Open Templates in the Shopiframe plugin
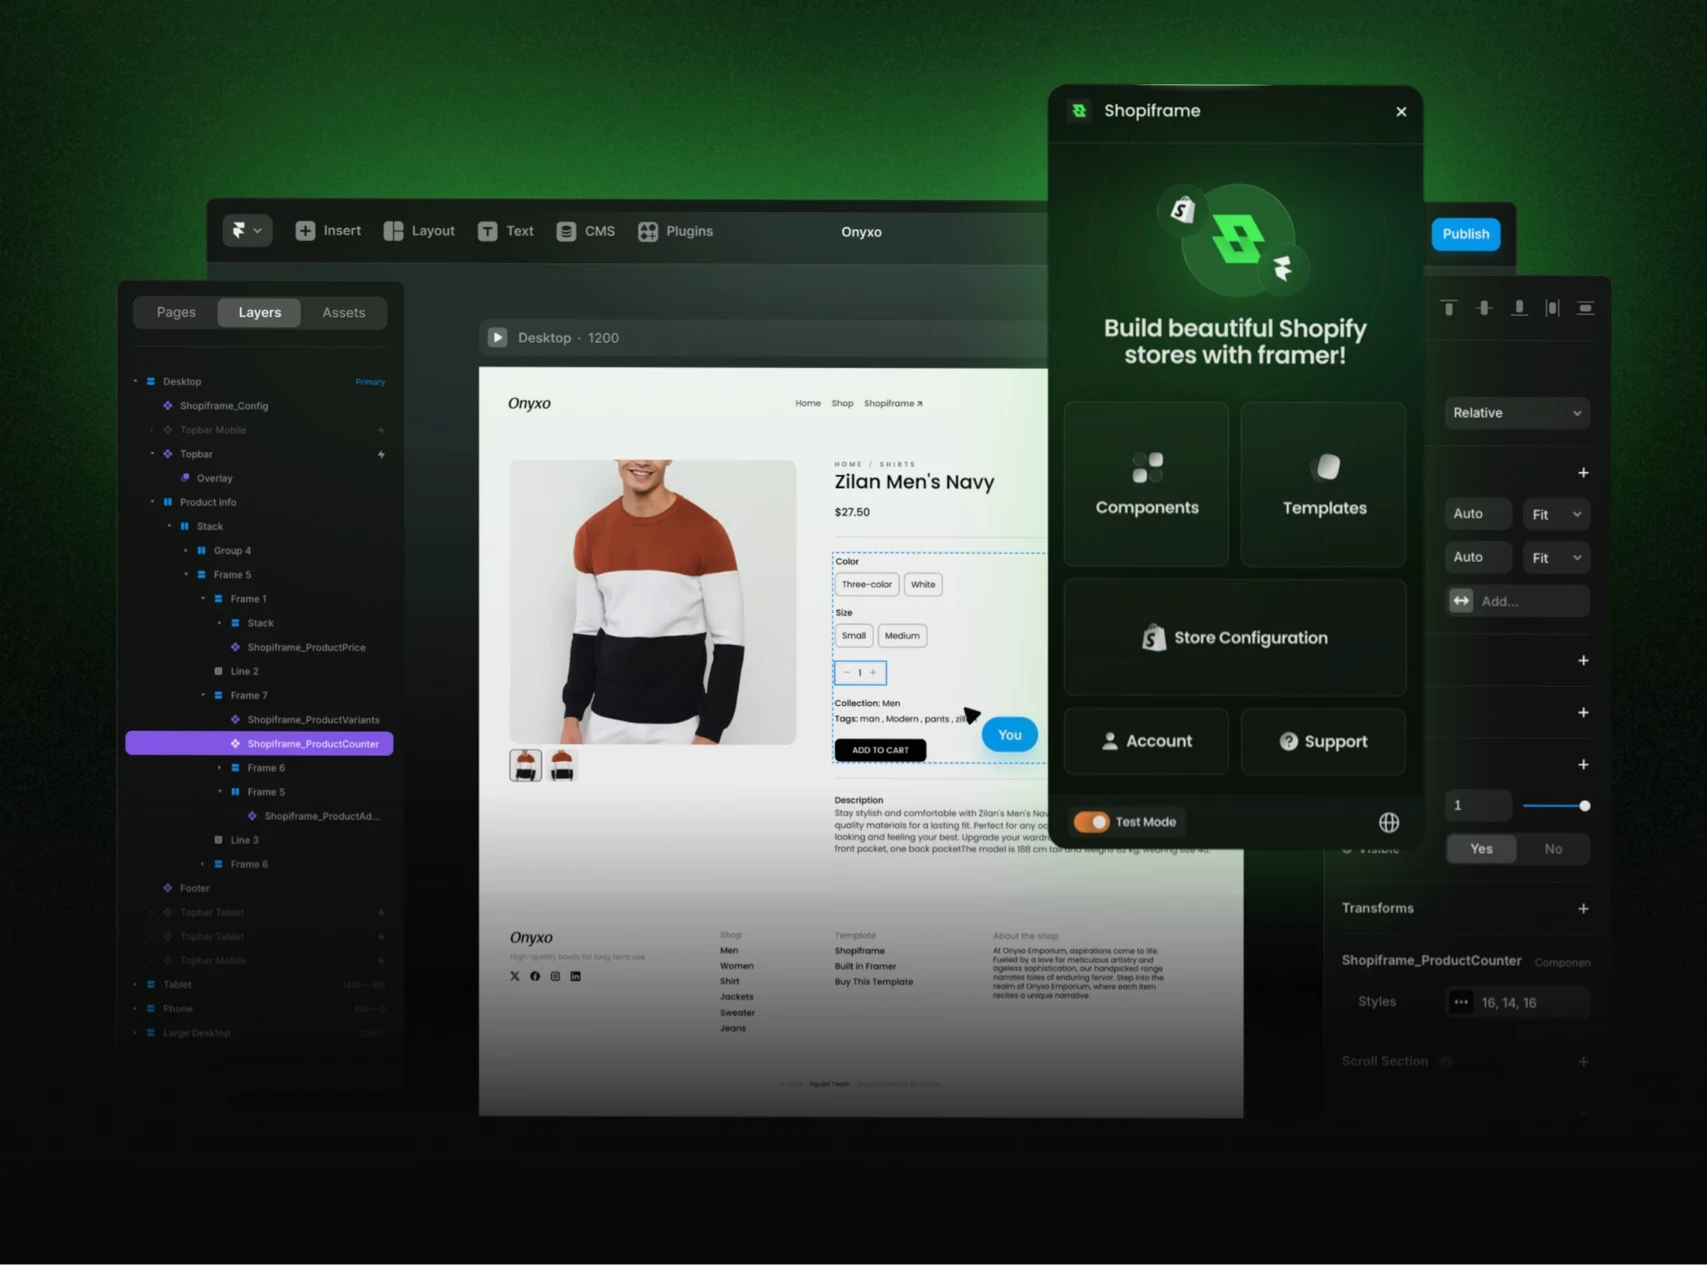The height and width of the screenshot is (1265, 1707). pyautogui.click(x=1323, y=484)
